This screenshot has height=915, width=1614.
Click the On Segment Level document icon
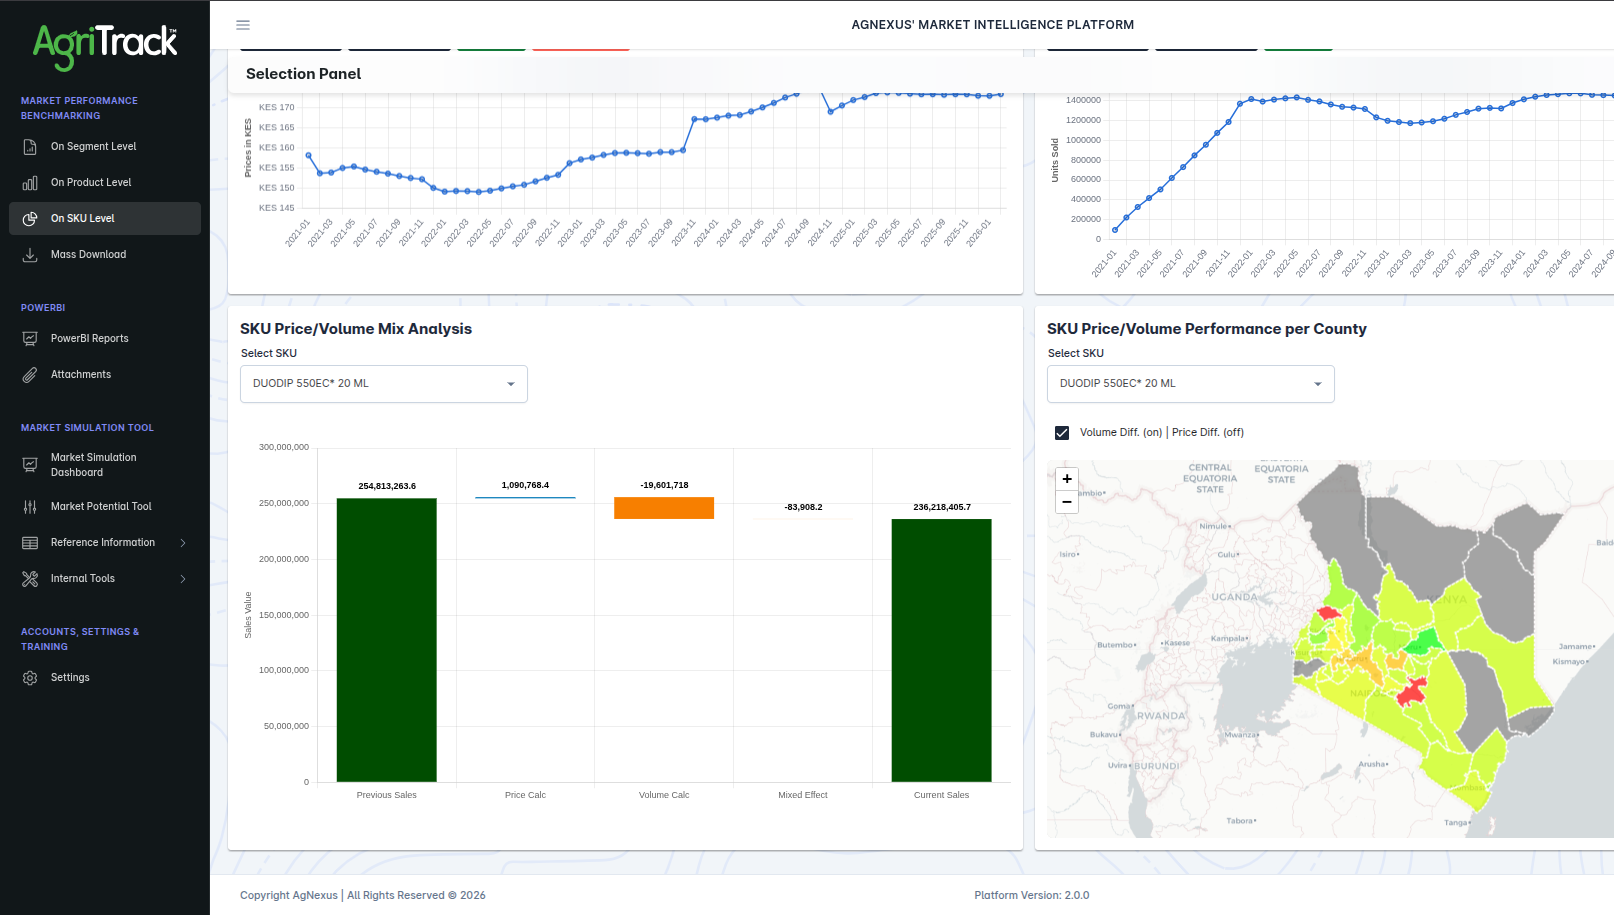pyautogui.click(x=30, y=147)
